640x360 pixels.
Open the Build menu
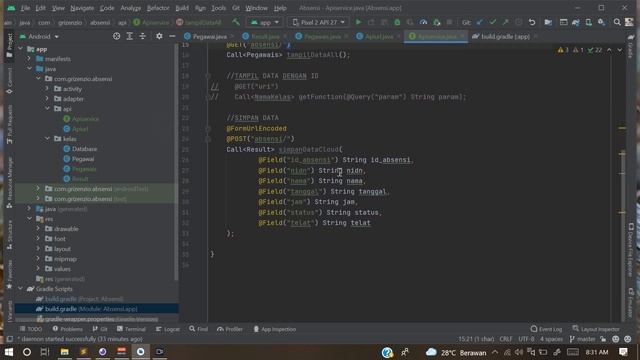point(182,8)
